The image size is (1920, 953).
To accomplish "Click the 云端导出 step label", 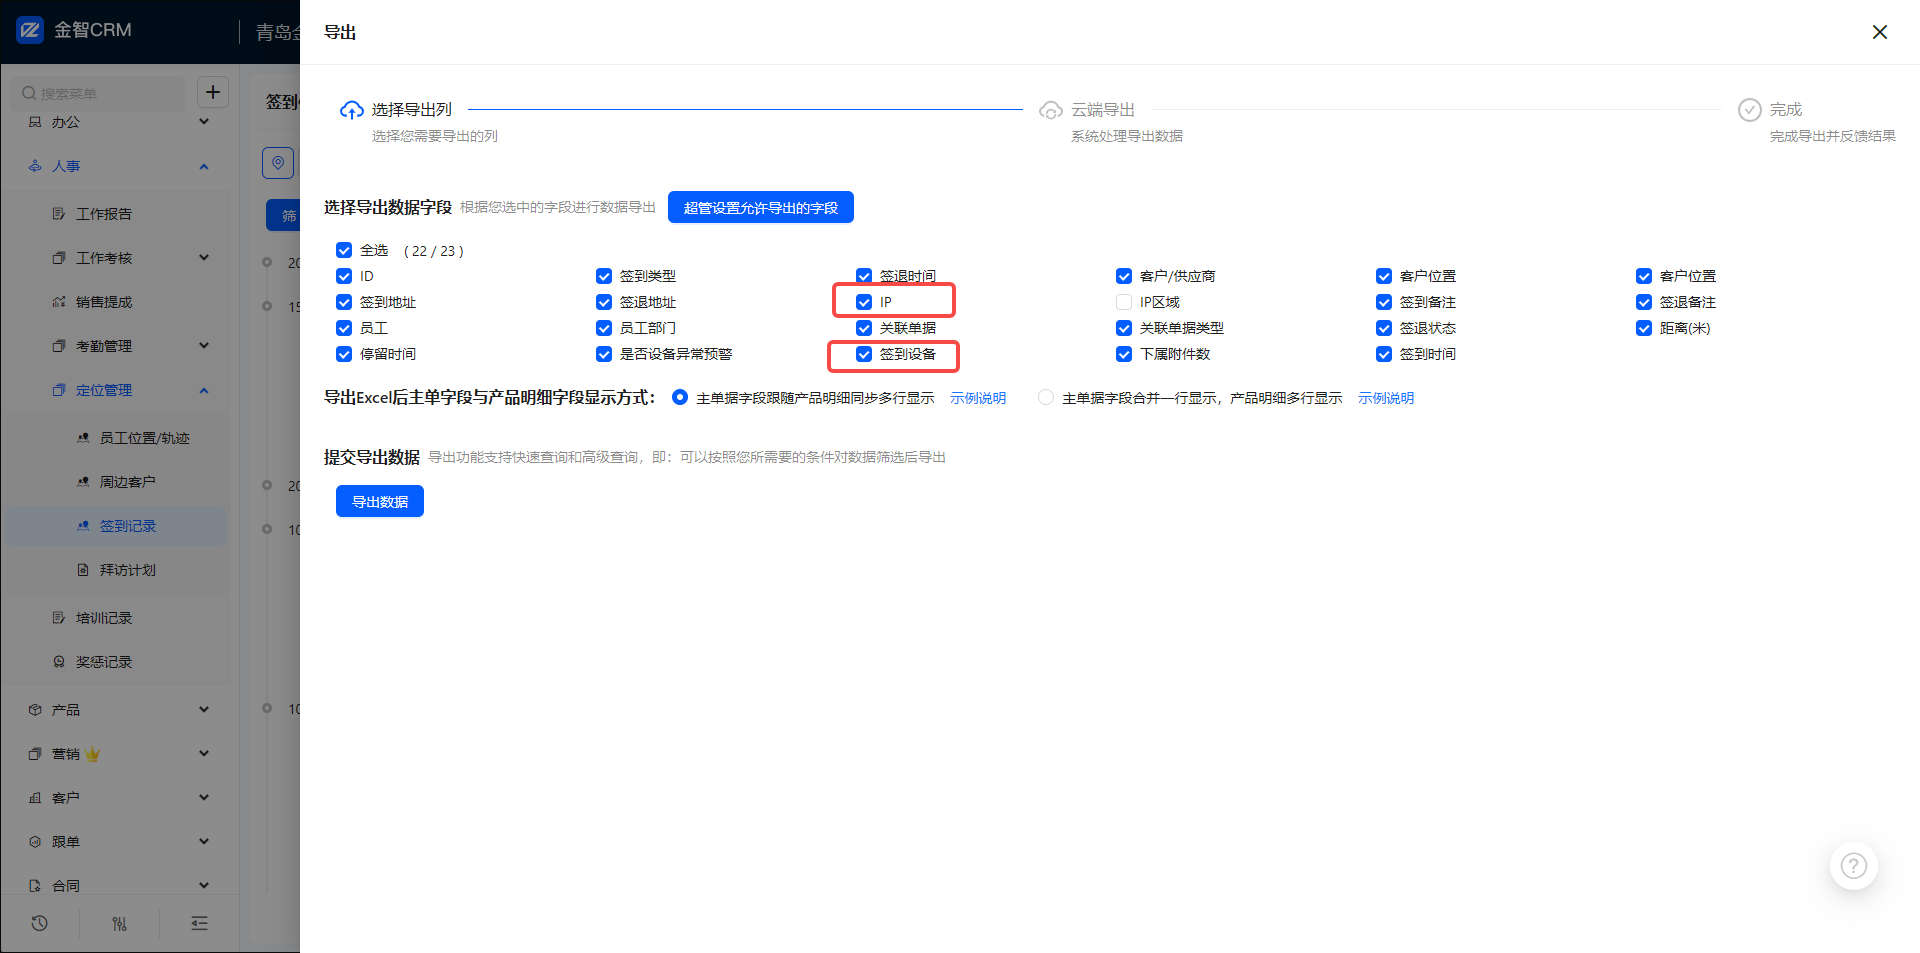I will tap(1103, 109).
